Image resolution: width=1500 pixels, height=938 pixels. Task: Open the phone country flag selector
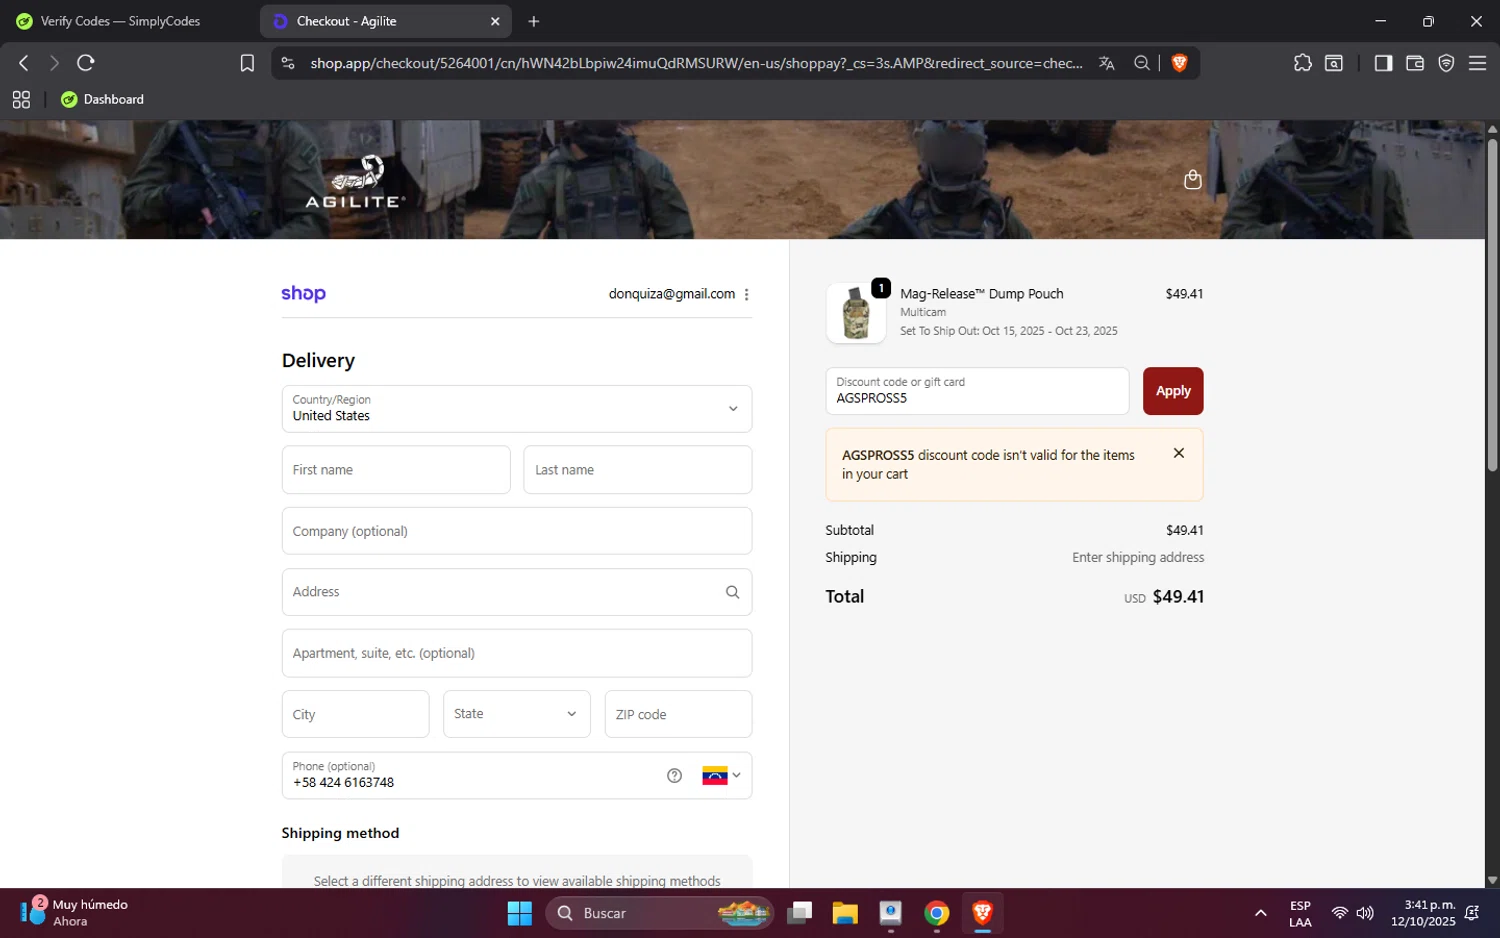pos(721,775)
